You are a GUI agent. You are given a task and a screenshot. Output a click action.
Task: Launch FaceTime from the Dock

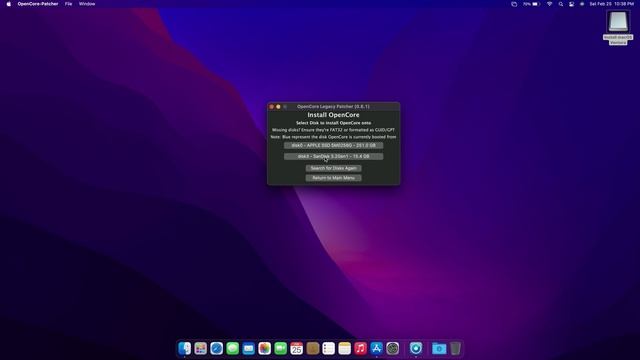click(x=280, y=348)
